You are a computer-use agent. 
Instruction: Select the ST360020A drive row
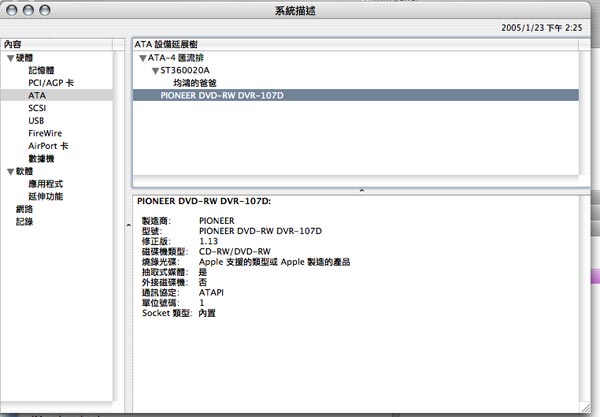coord(355,70)
